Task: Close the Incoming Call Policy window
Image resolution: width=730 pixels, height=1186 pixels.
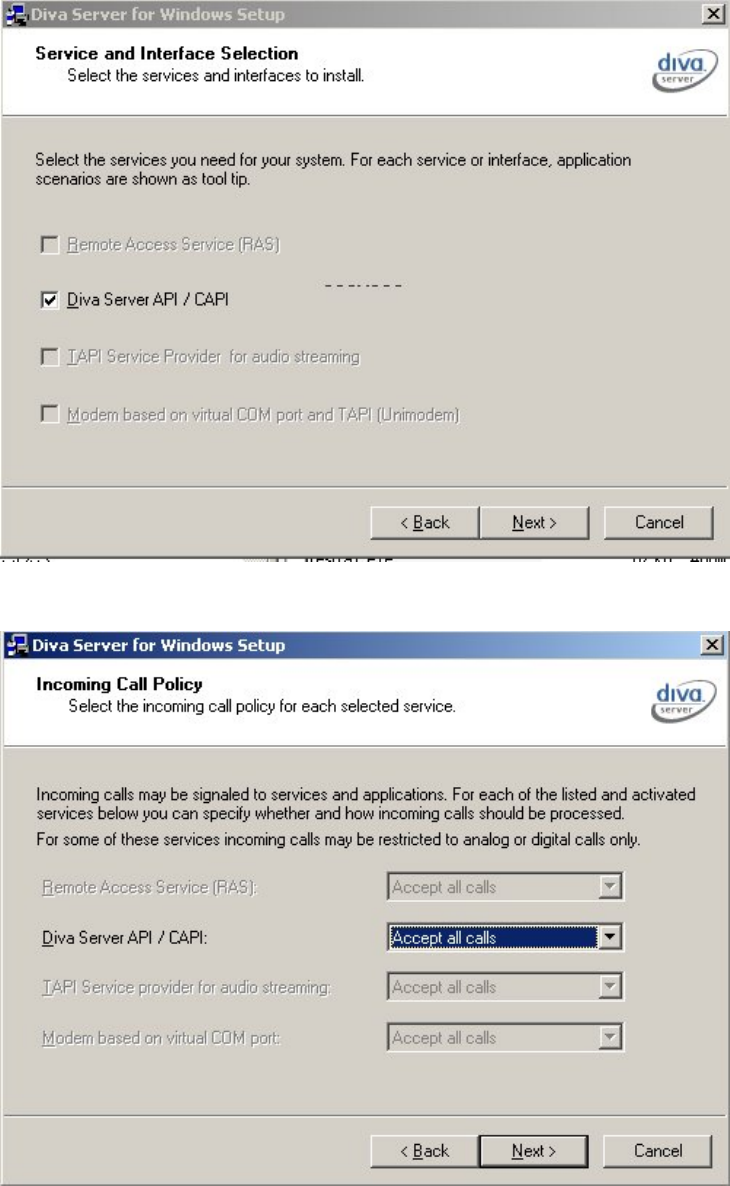Action: (712, 644)
